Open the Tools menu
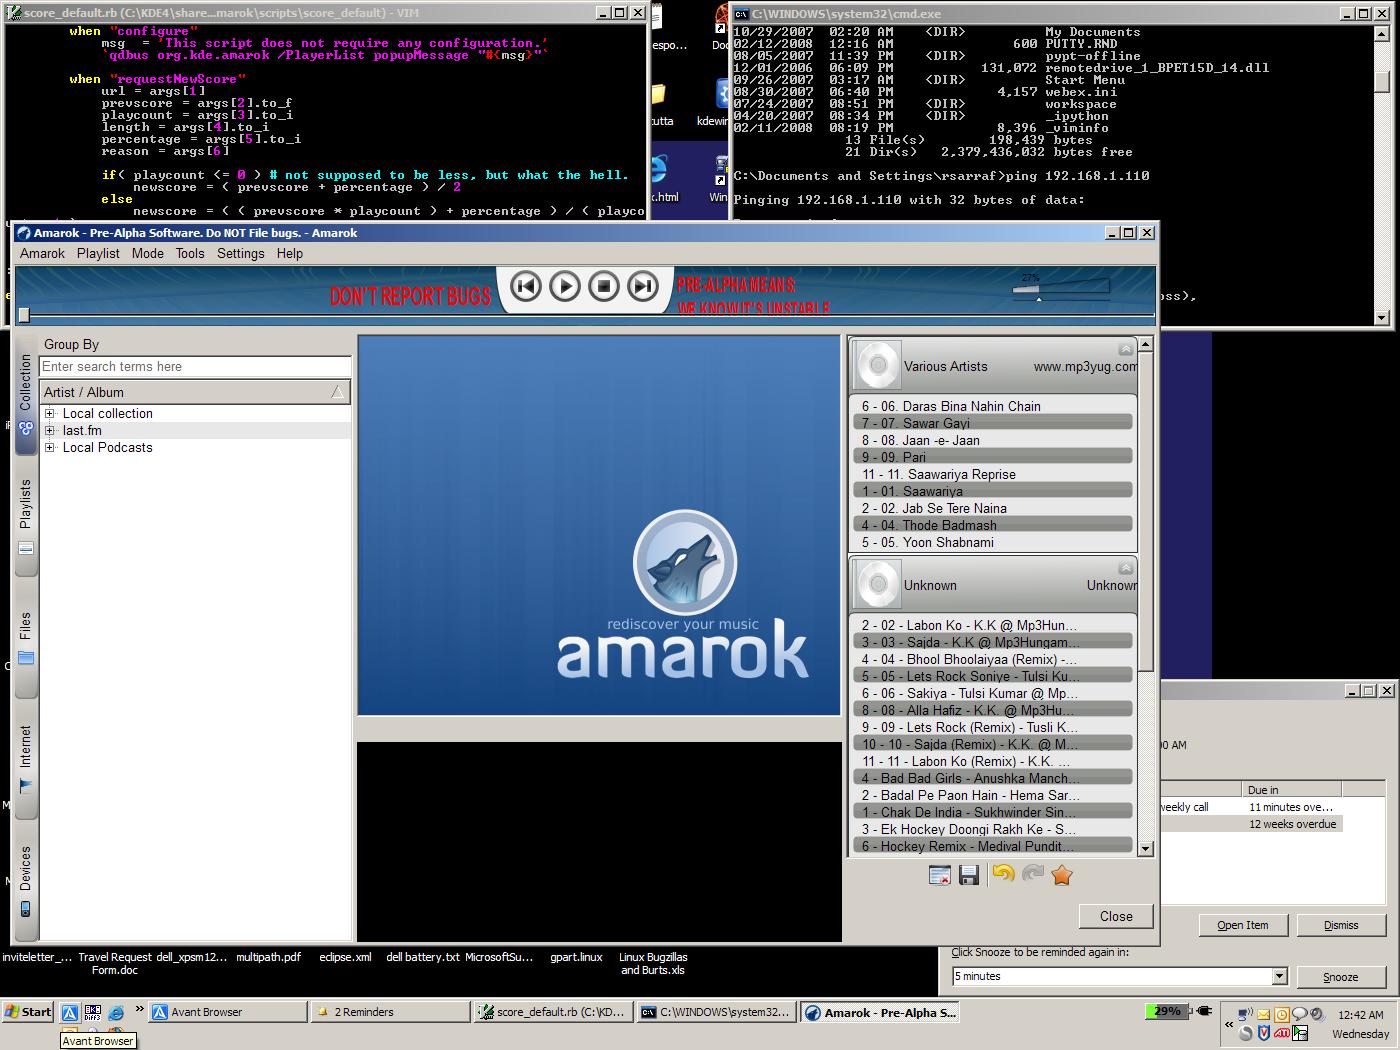The image size is (1400, 1050). [x=190, y=253]
